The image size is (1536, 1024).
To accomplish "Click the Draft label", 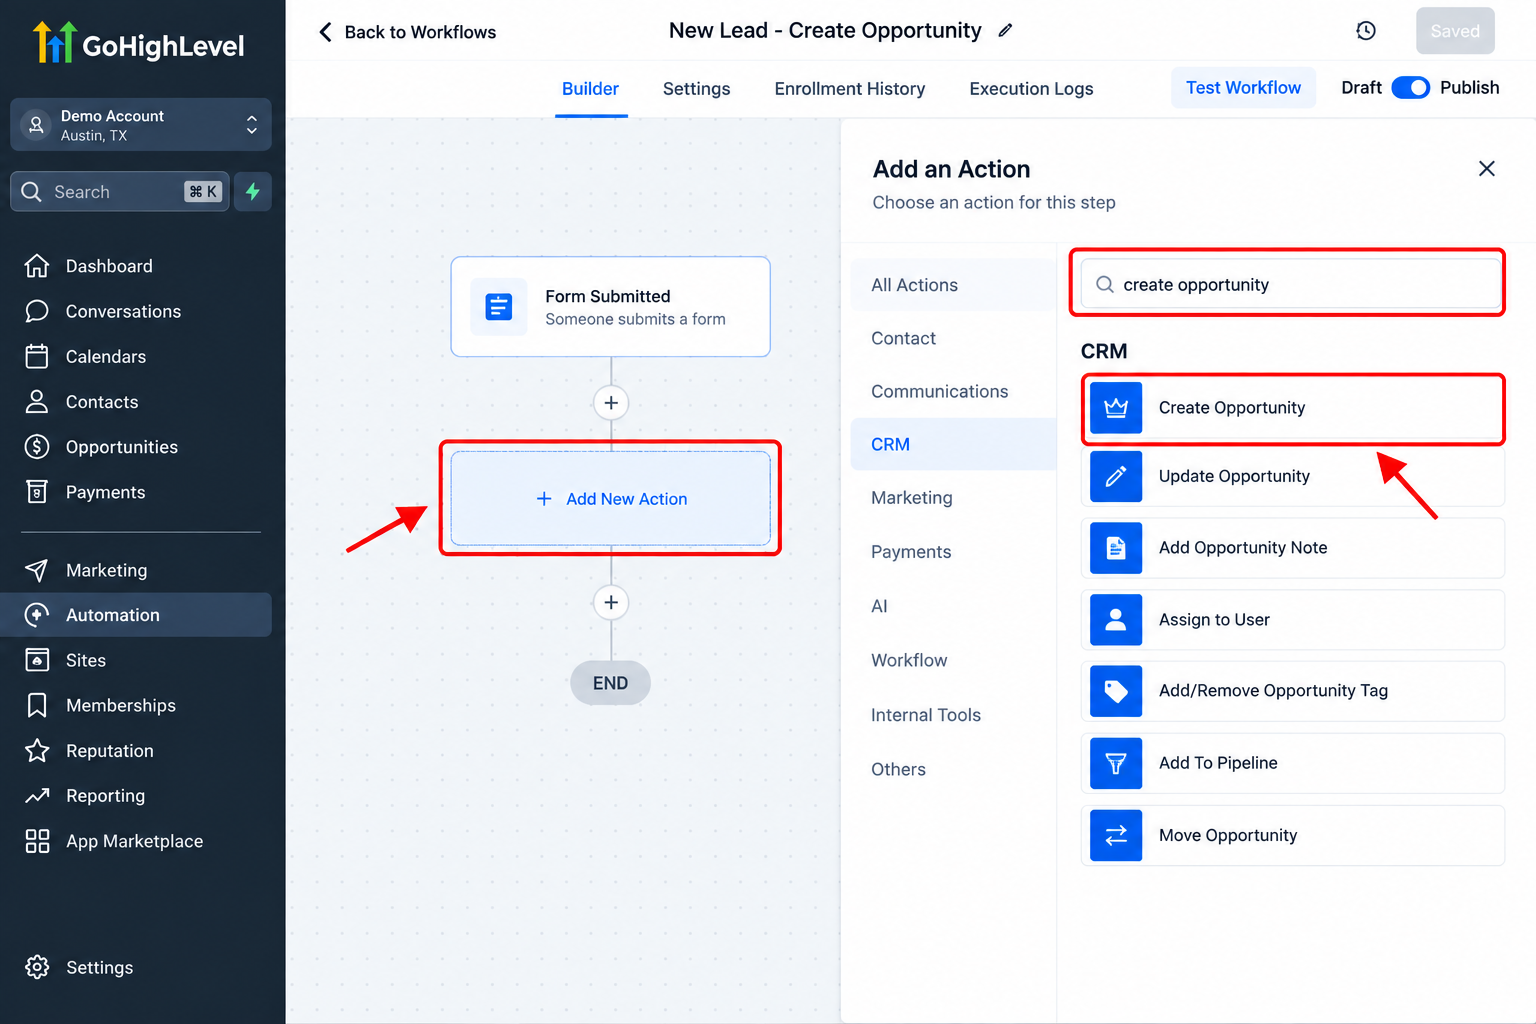I will click(x=1361, y=88).
